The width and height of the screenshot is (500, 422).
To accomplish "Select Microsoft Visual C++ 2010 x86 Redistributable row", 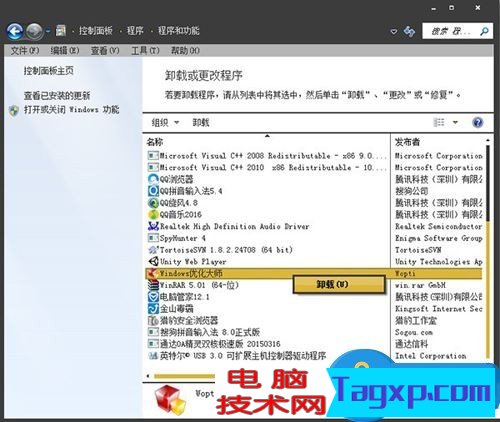I will click(x=267, y=167).
